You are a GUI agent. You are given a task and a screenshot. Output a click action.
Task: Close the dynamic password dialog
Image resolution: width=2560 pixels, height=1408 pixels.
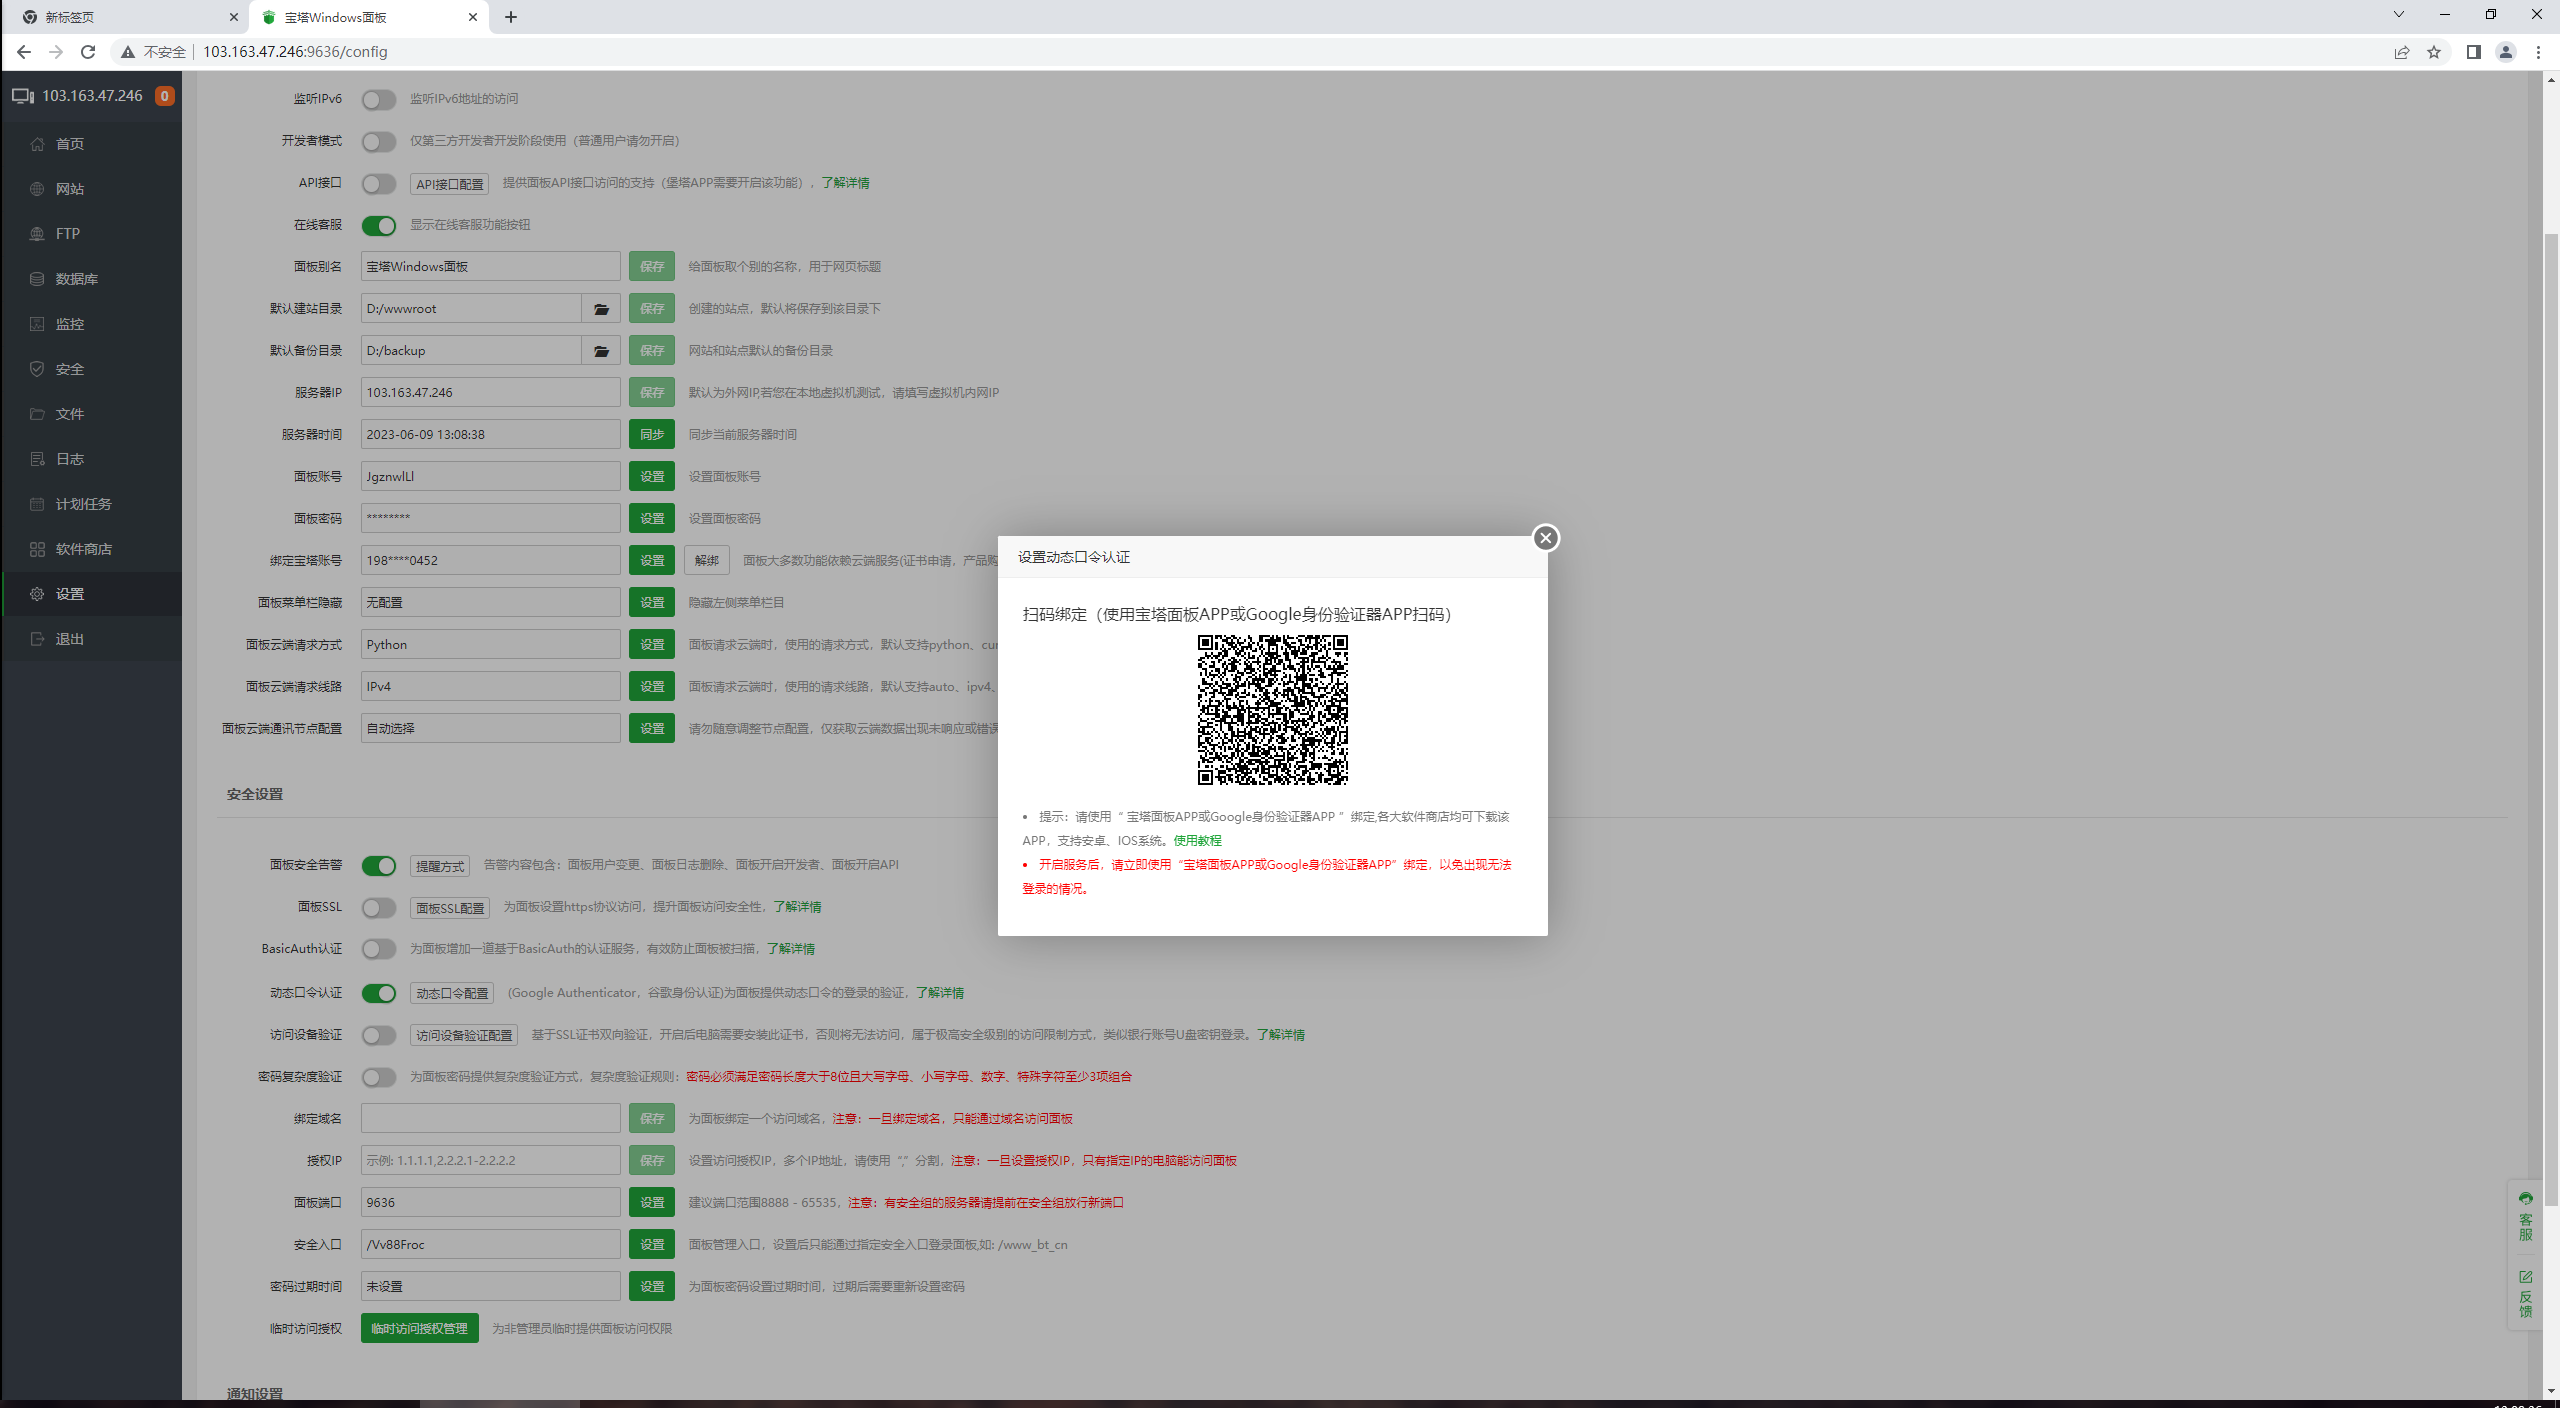(x=1545, y=538)
